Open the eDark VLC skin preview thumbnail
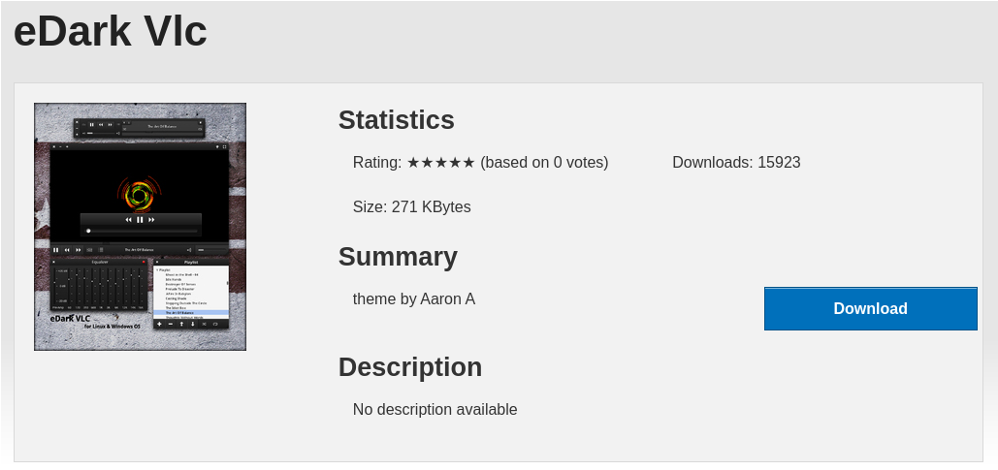The image size is (998, 470). (x=140, y=227)
